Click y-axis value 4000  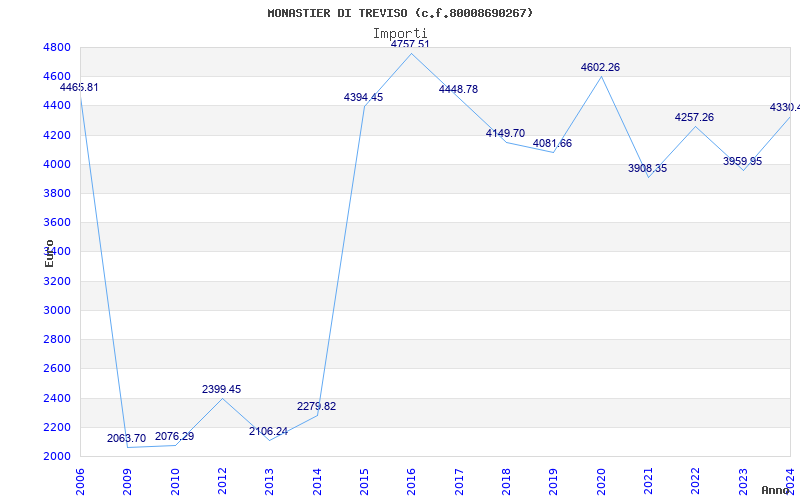coord(58,164)
